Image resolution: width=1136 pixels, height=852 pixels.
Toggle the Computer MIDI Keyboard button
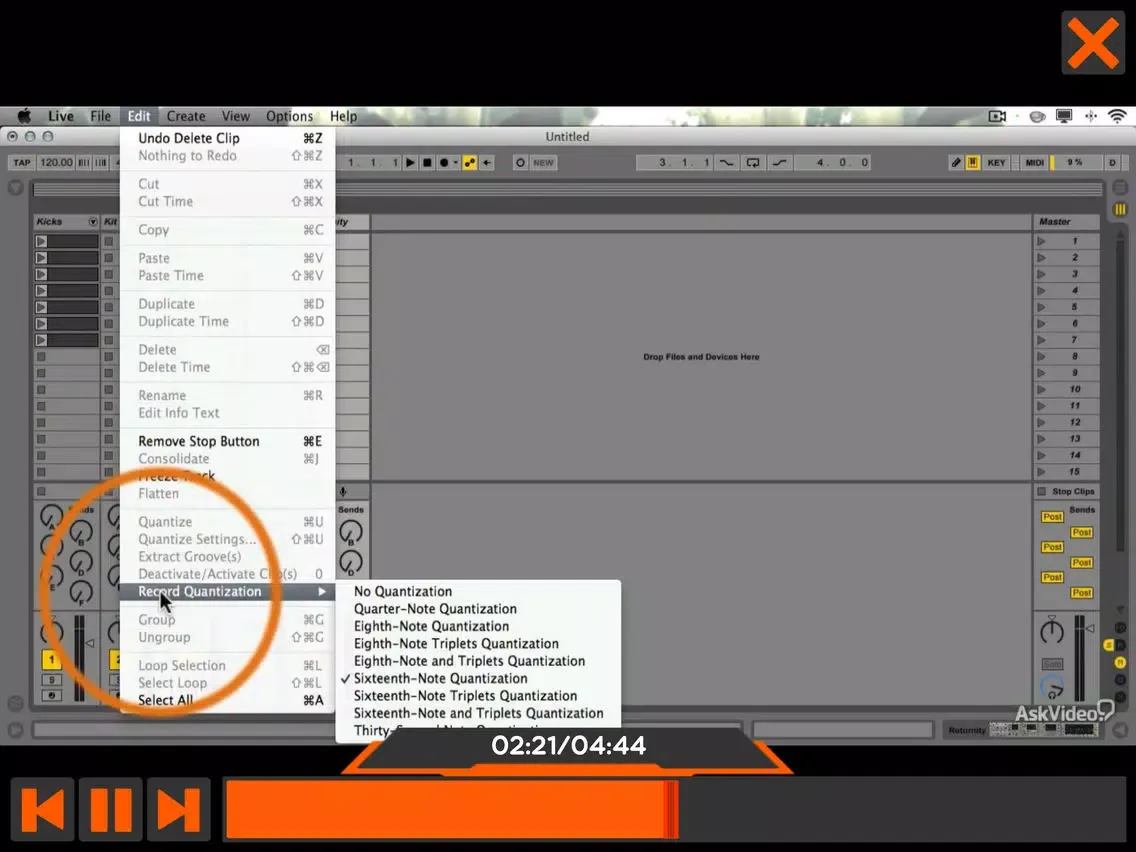pos(973,162)
